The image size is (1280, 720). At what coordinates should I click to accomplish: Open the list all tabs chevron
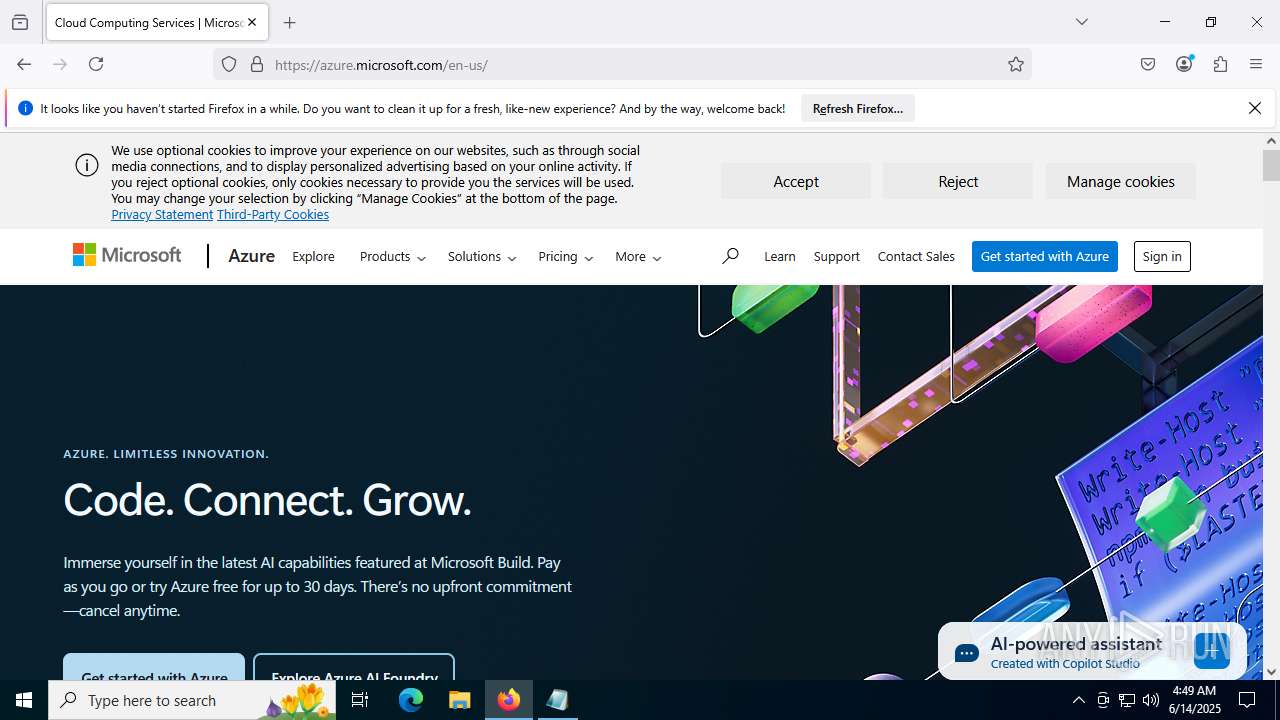(x=1081, y=22)
